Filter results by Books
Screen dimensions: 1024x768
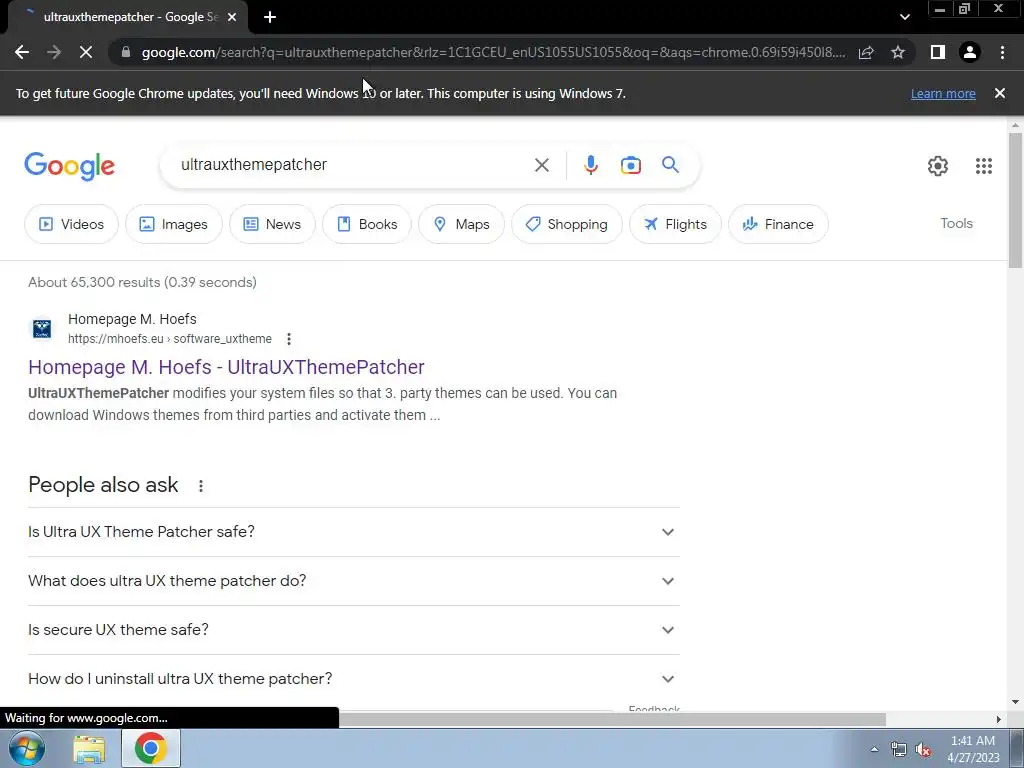click(x=367, y=224)
